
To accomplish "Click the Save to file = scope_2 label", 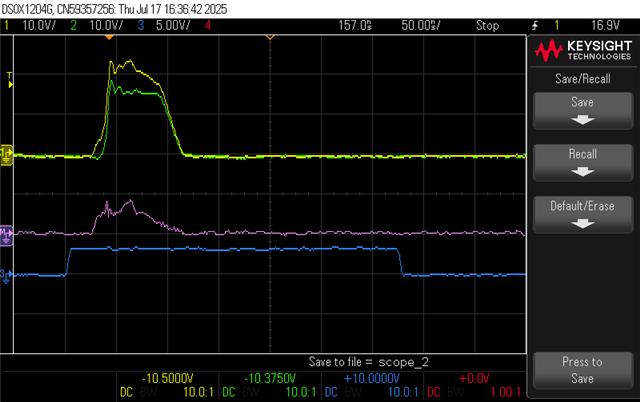I will (x=369, y=362).
